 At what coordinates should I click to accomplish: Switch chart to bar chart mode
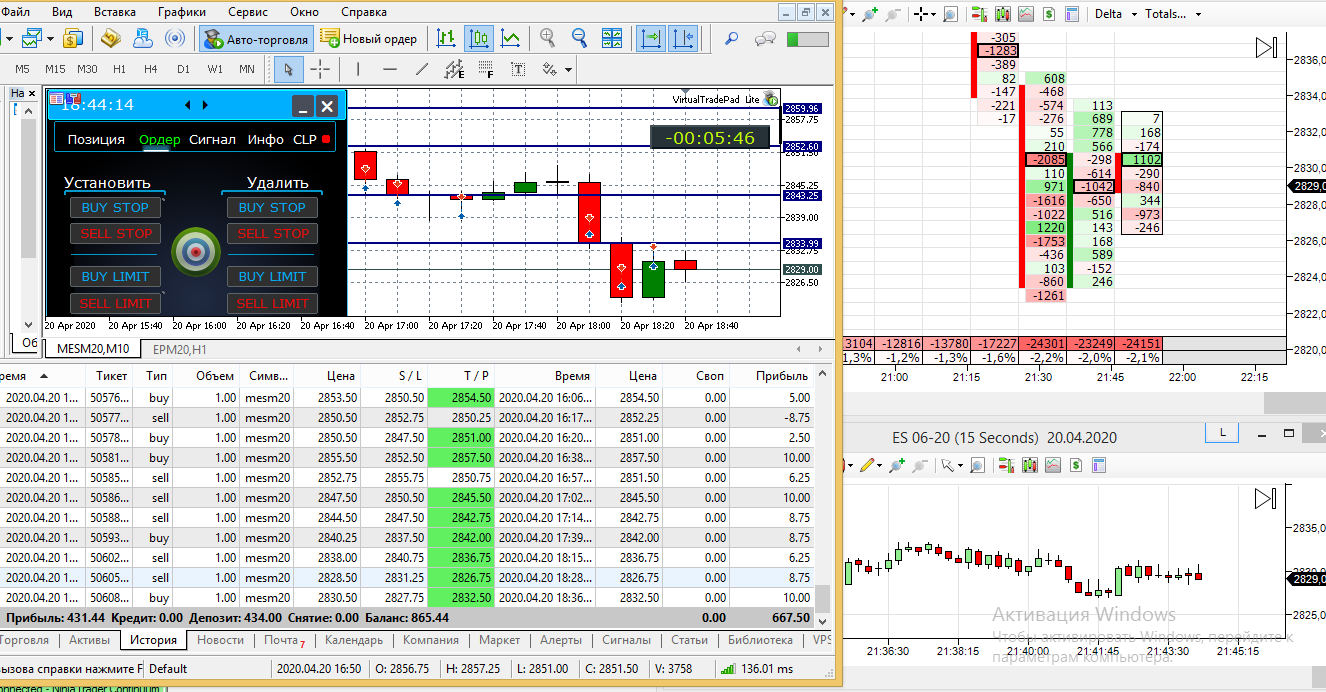[446, 39]
